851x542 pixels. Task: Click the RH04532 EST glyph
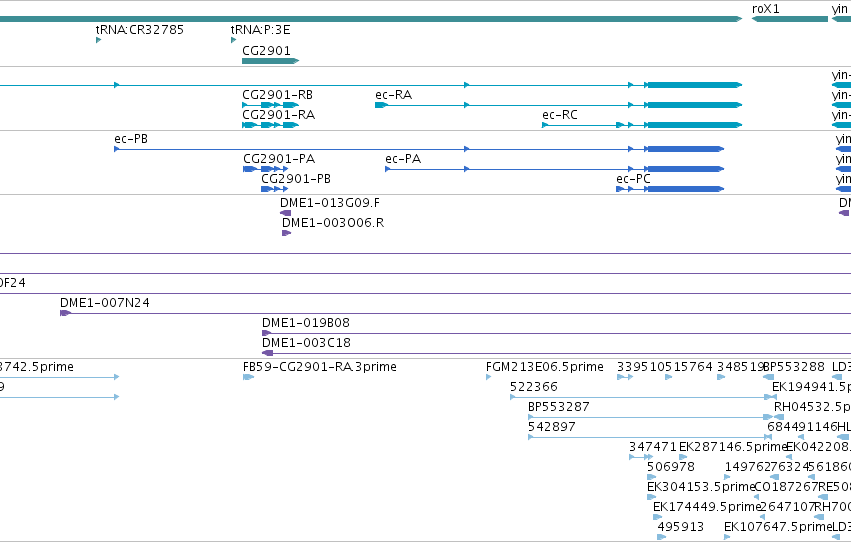(779, 417)
